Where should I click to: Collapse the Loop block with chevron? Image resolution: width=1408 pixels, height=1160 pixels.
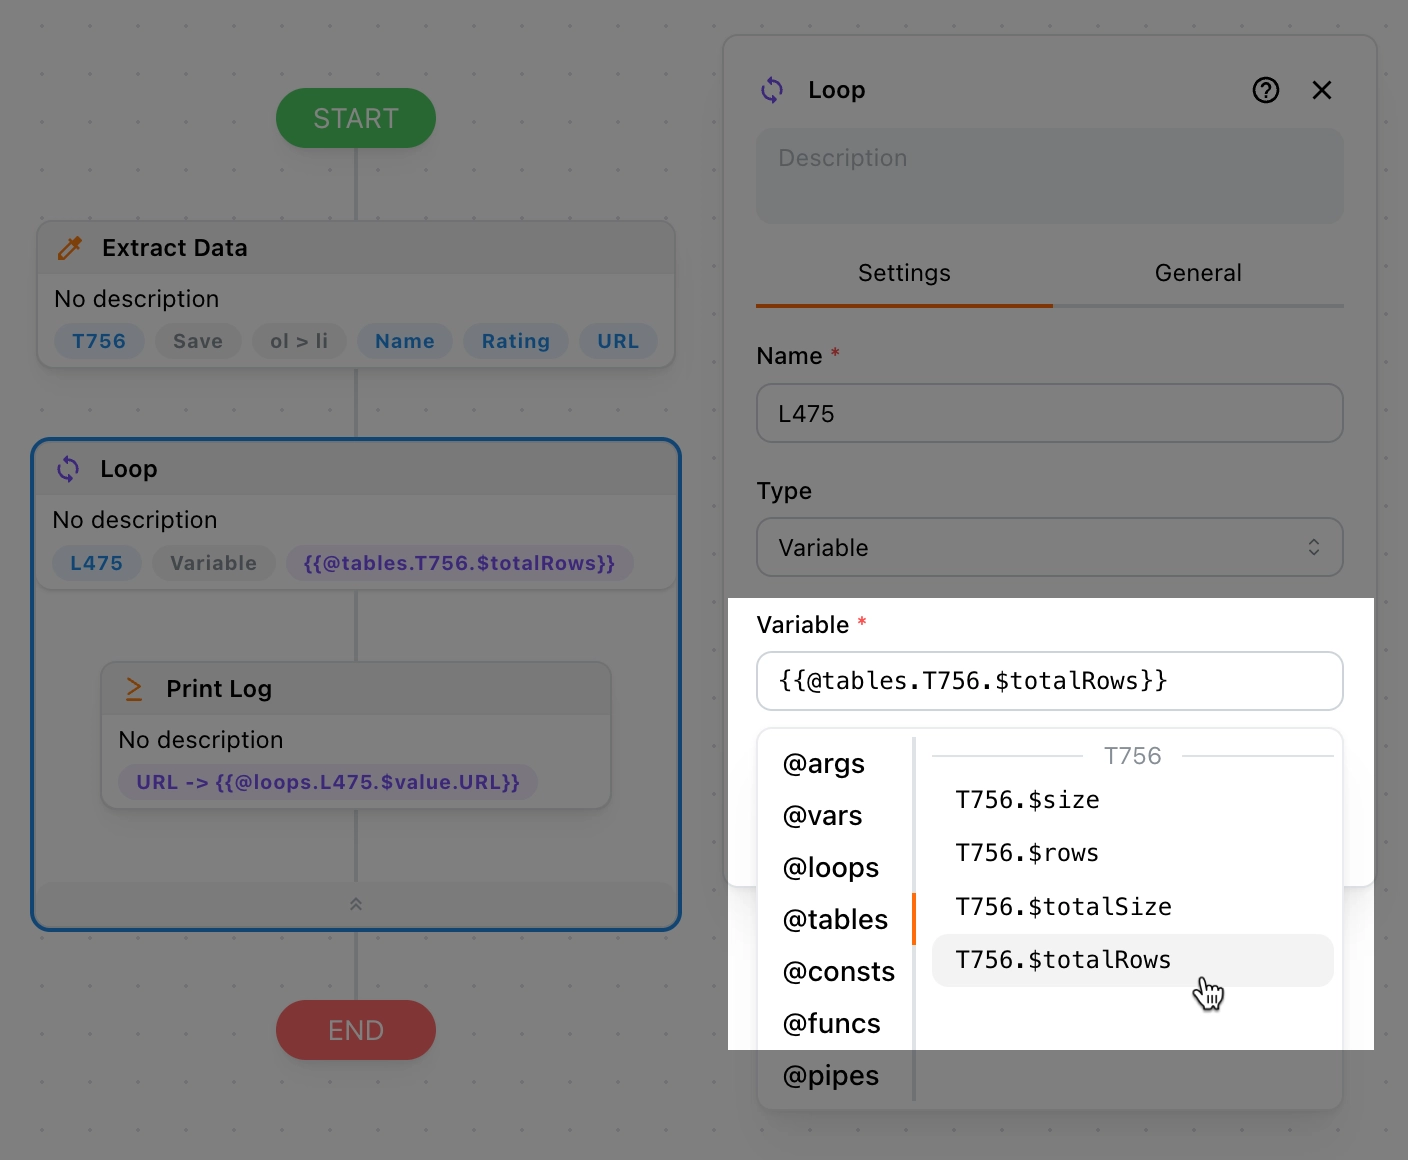[356, 904]
